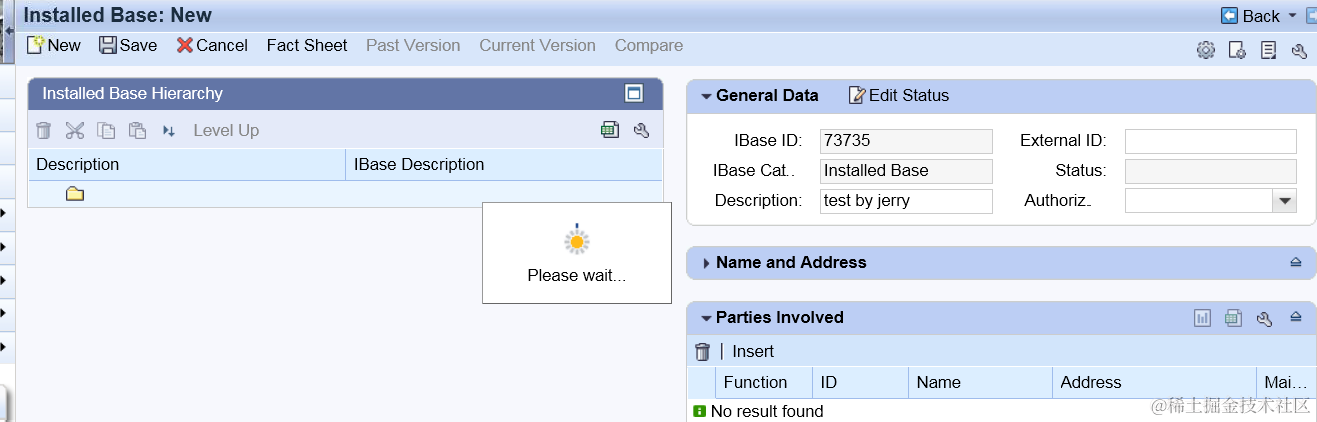Click the IBase Description column header
This screenshot has height=422, width=1317.
[x=504, y=164]
